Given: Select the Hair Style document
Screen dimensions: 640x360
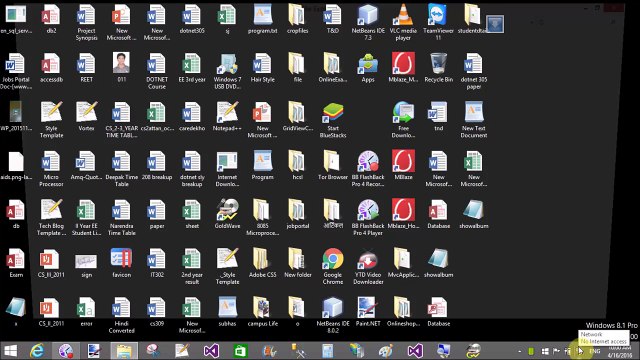Looking at the screenshot, I should 262,64.
